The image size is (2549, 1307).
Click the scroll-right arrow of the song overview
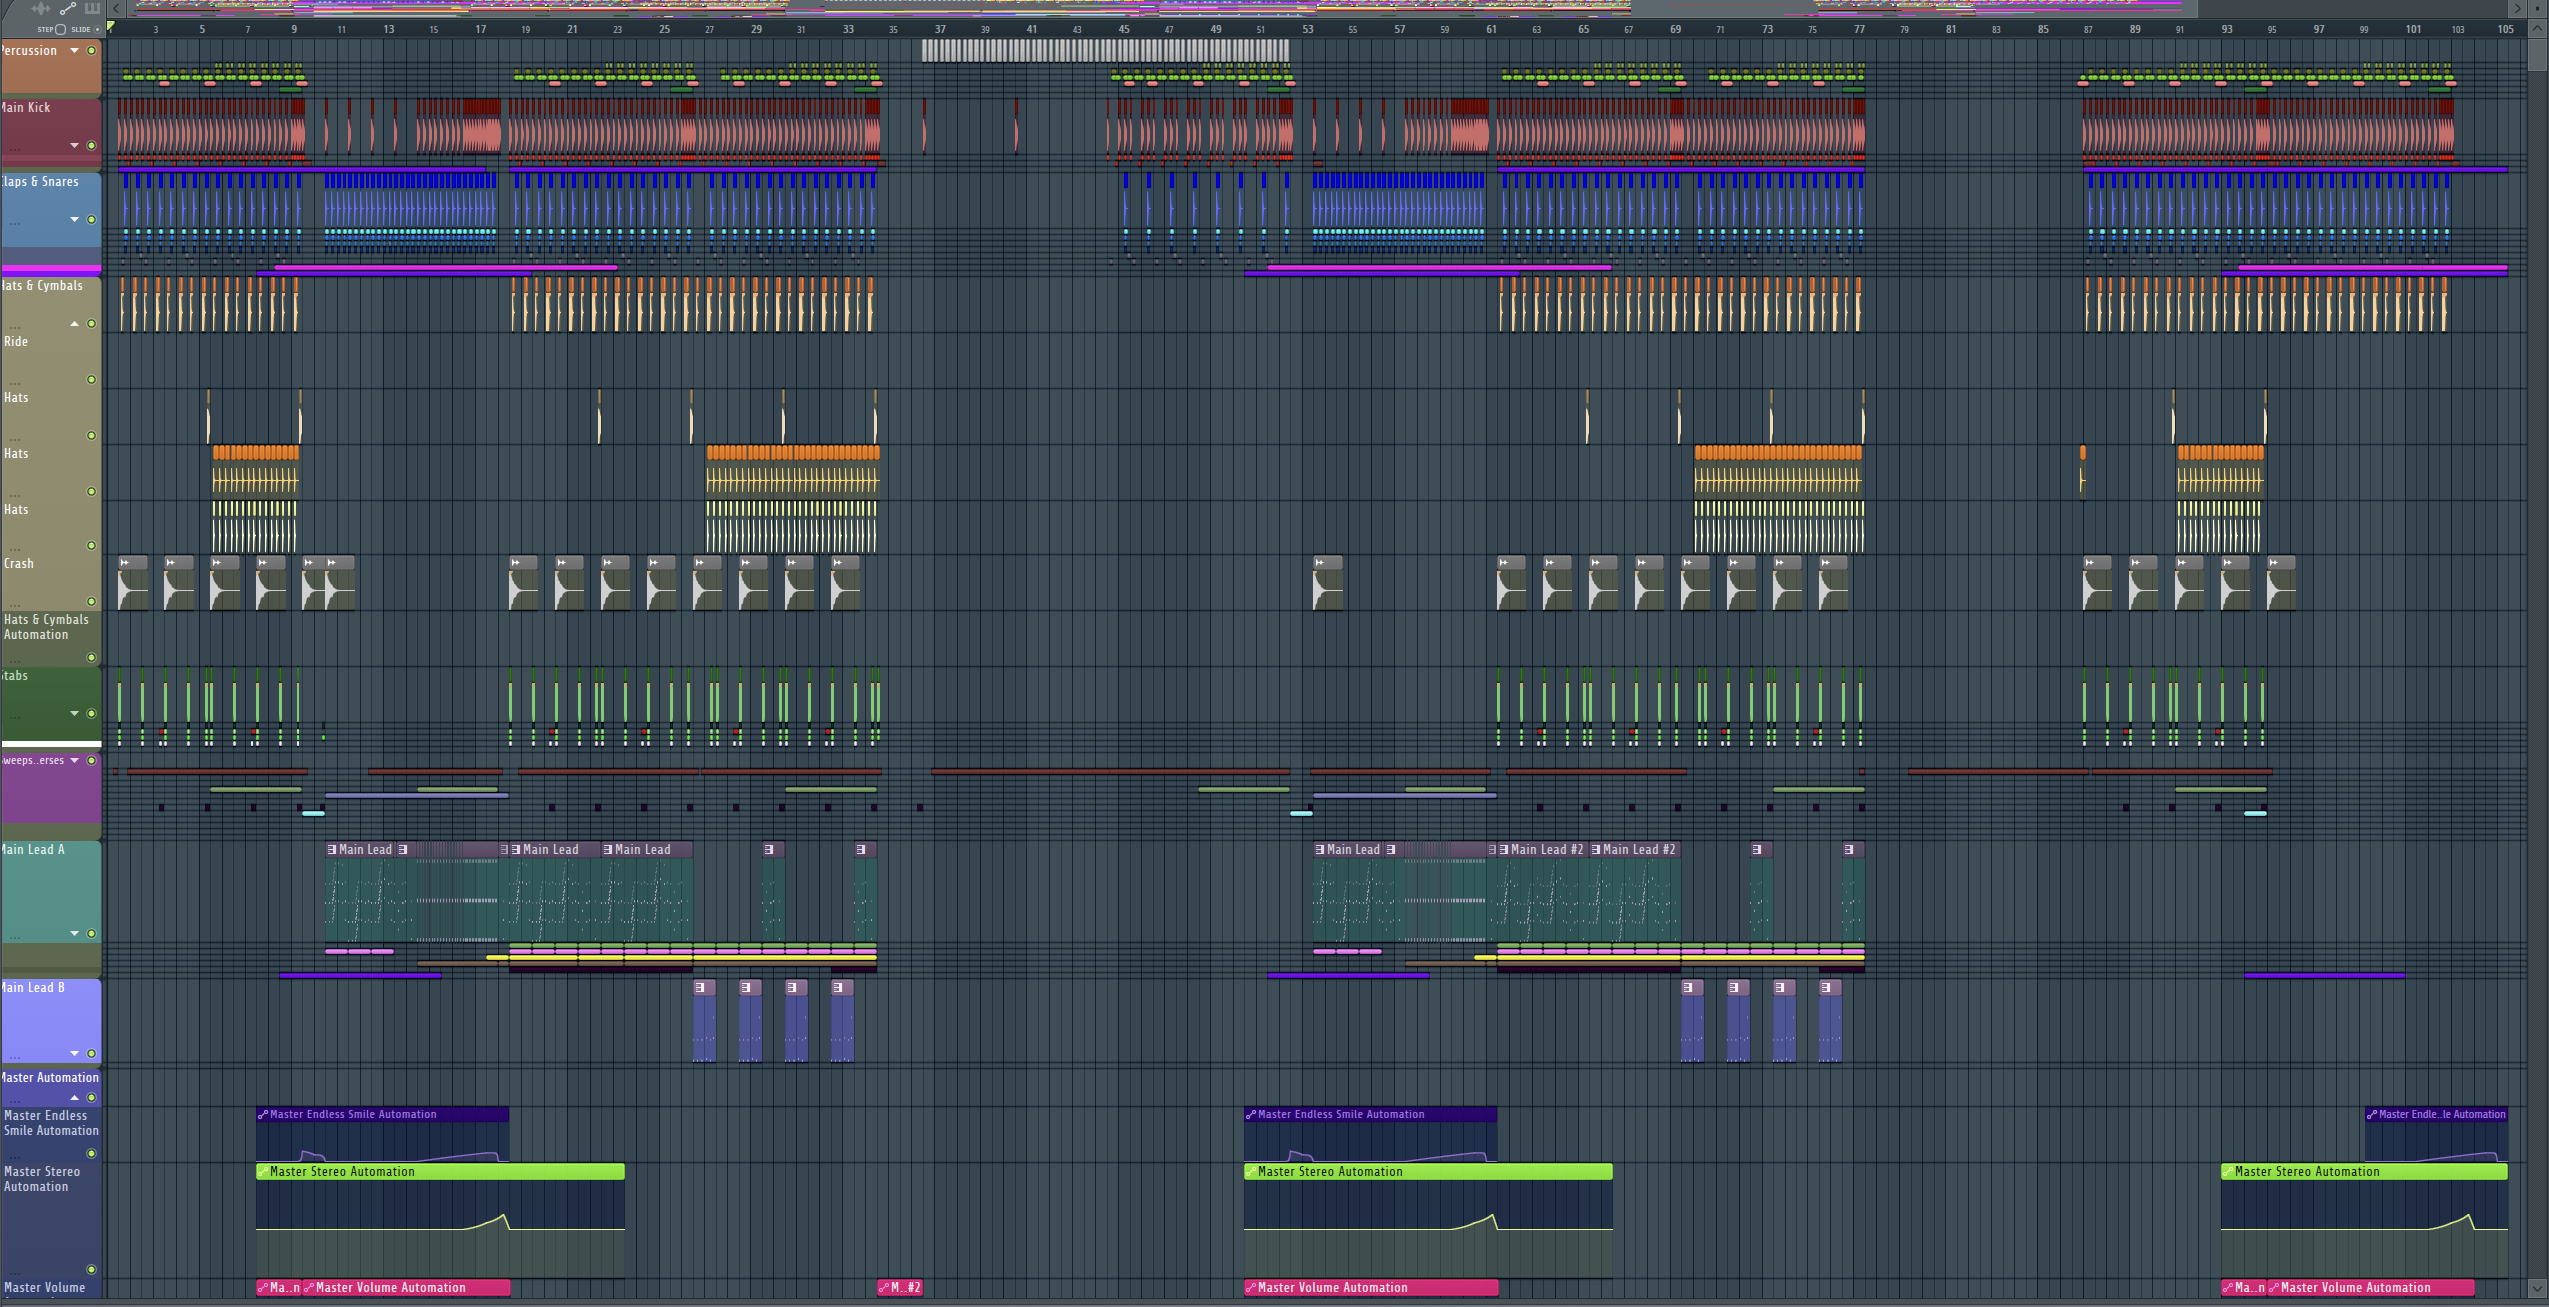coord(2516,8)
